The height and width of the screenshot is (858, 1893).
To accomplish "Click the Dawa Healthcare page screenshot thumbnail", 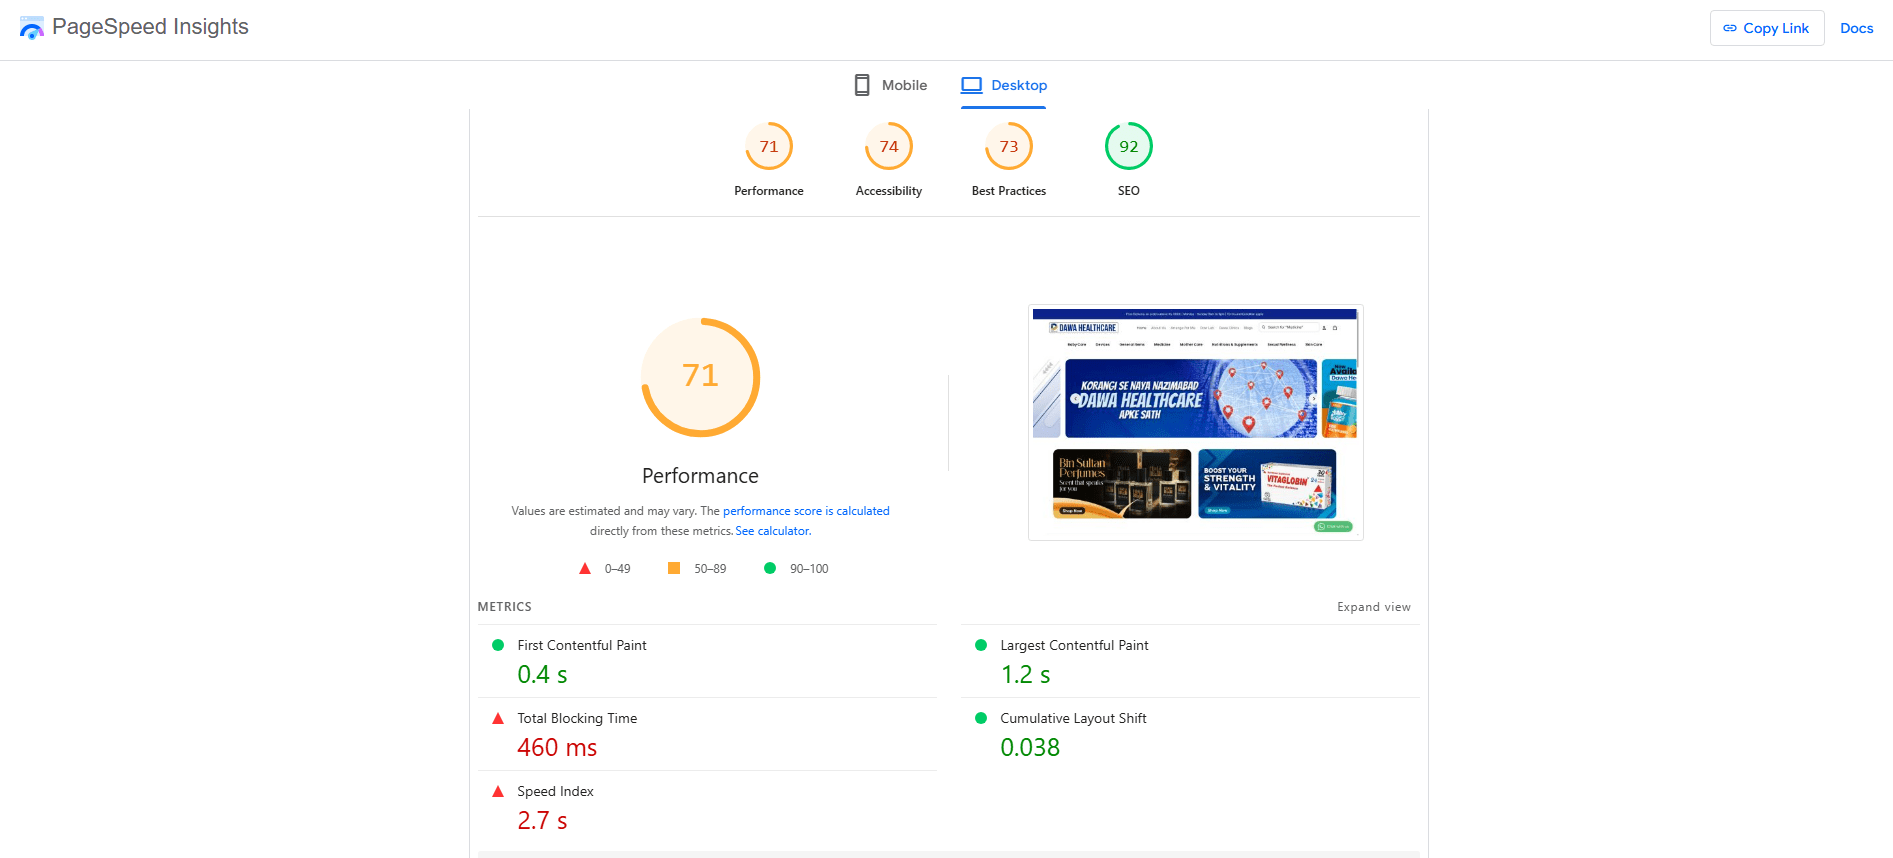I will tap(1195, 422).
